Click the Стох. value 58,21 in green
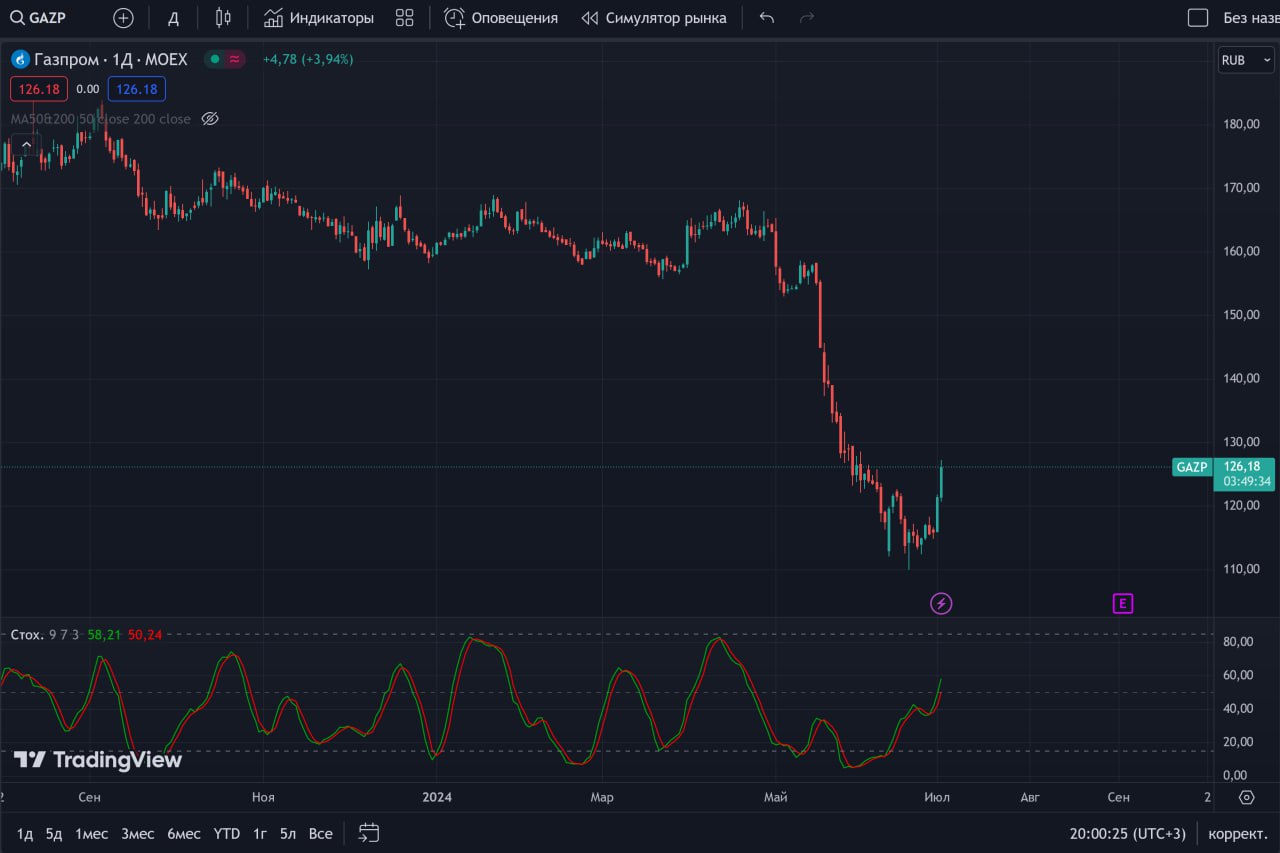Image resolution: width=1280 pixels, height=853 pixels. coord(104,634)
